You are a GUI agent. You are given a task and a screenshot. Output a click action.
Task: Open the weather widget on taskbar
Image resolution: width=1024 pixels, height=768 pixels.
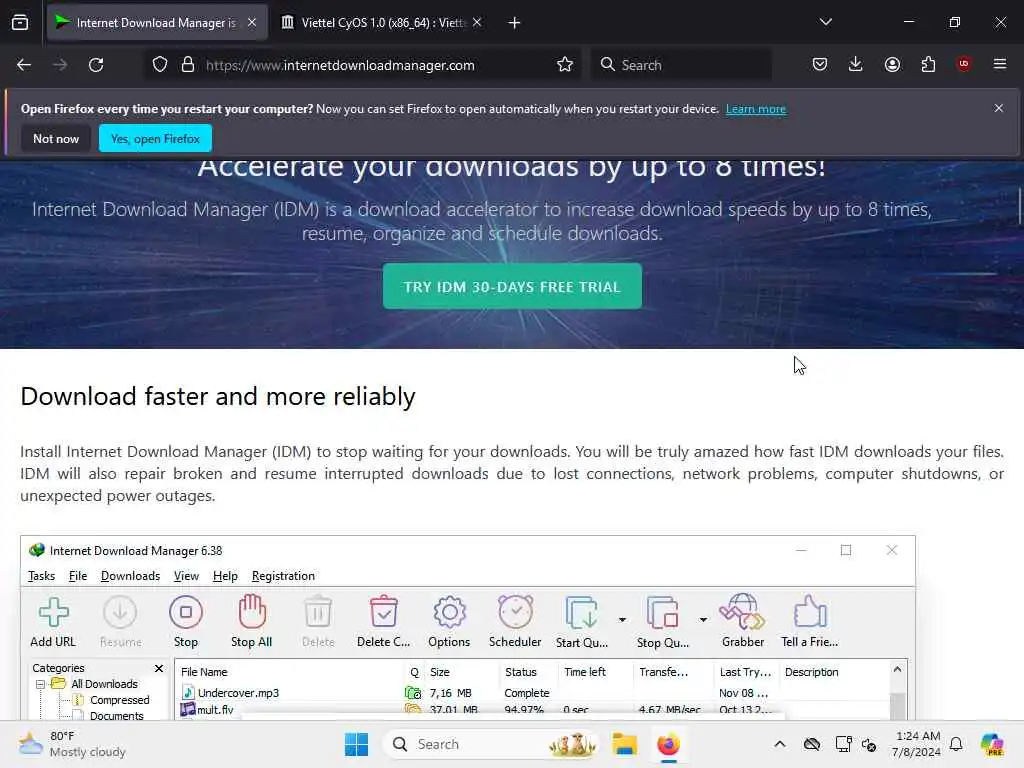click(72, 744)
